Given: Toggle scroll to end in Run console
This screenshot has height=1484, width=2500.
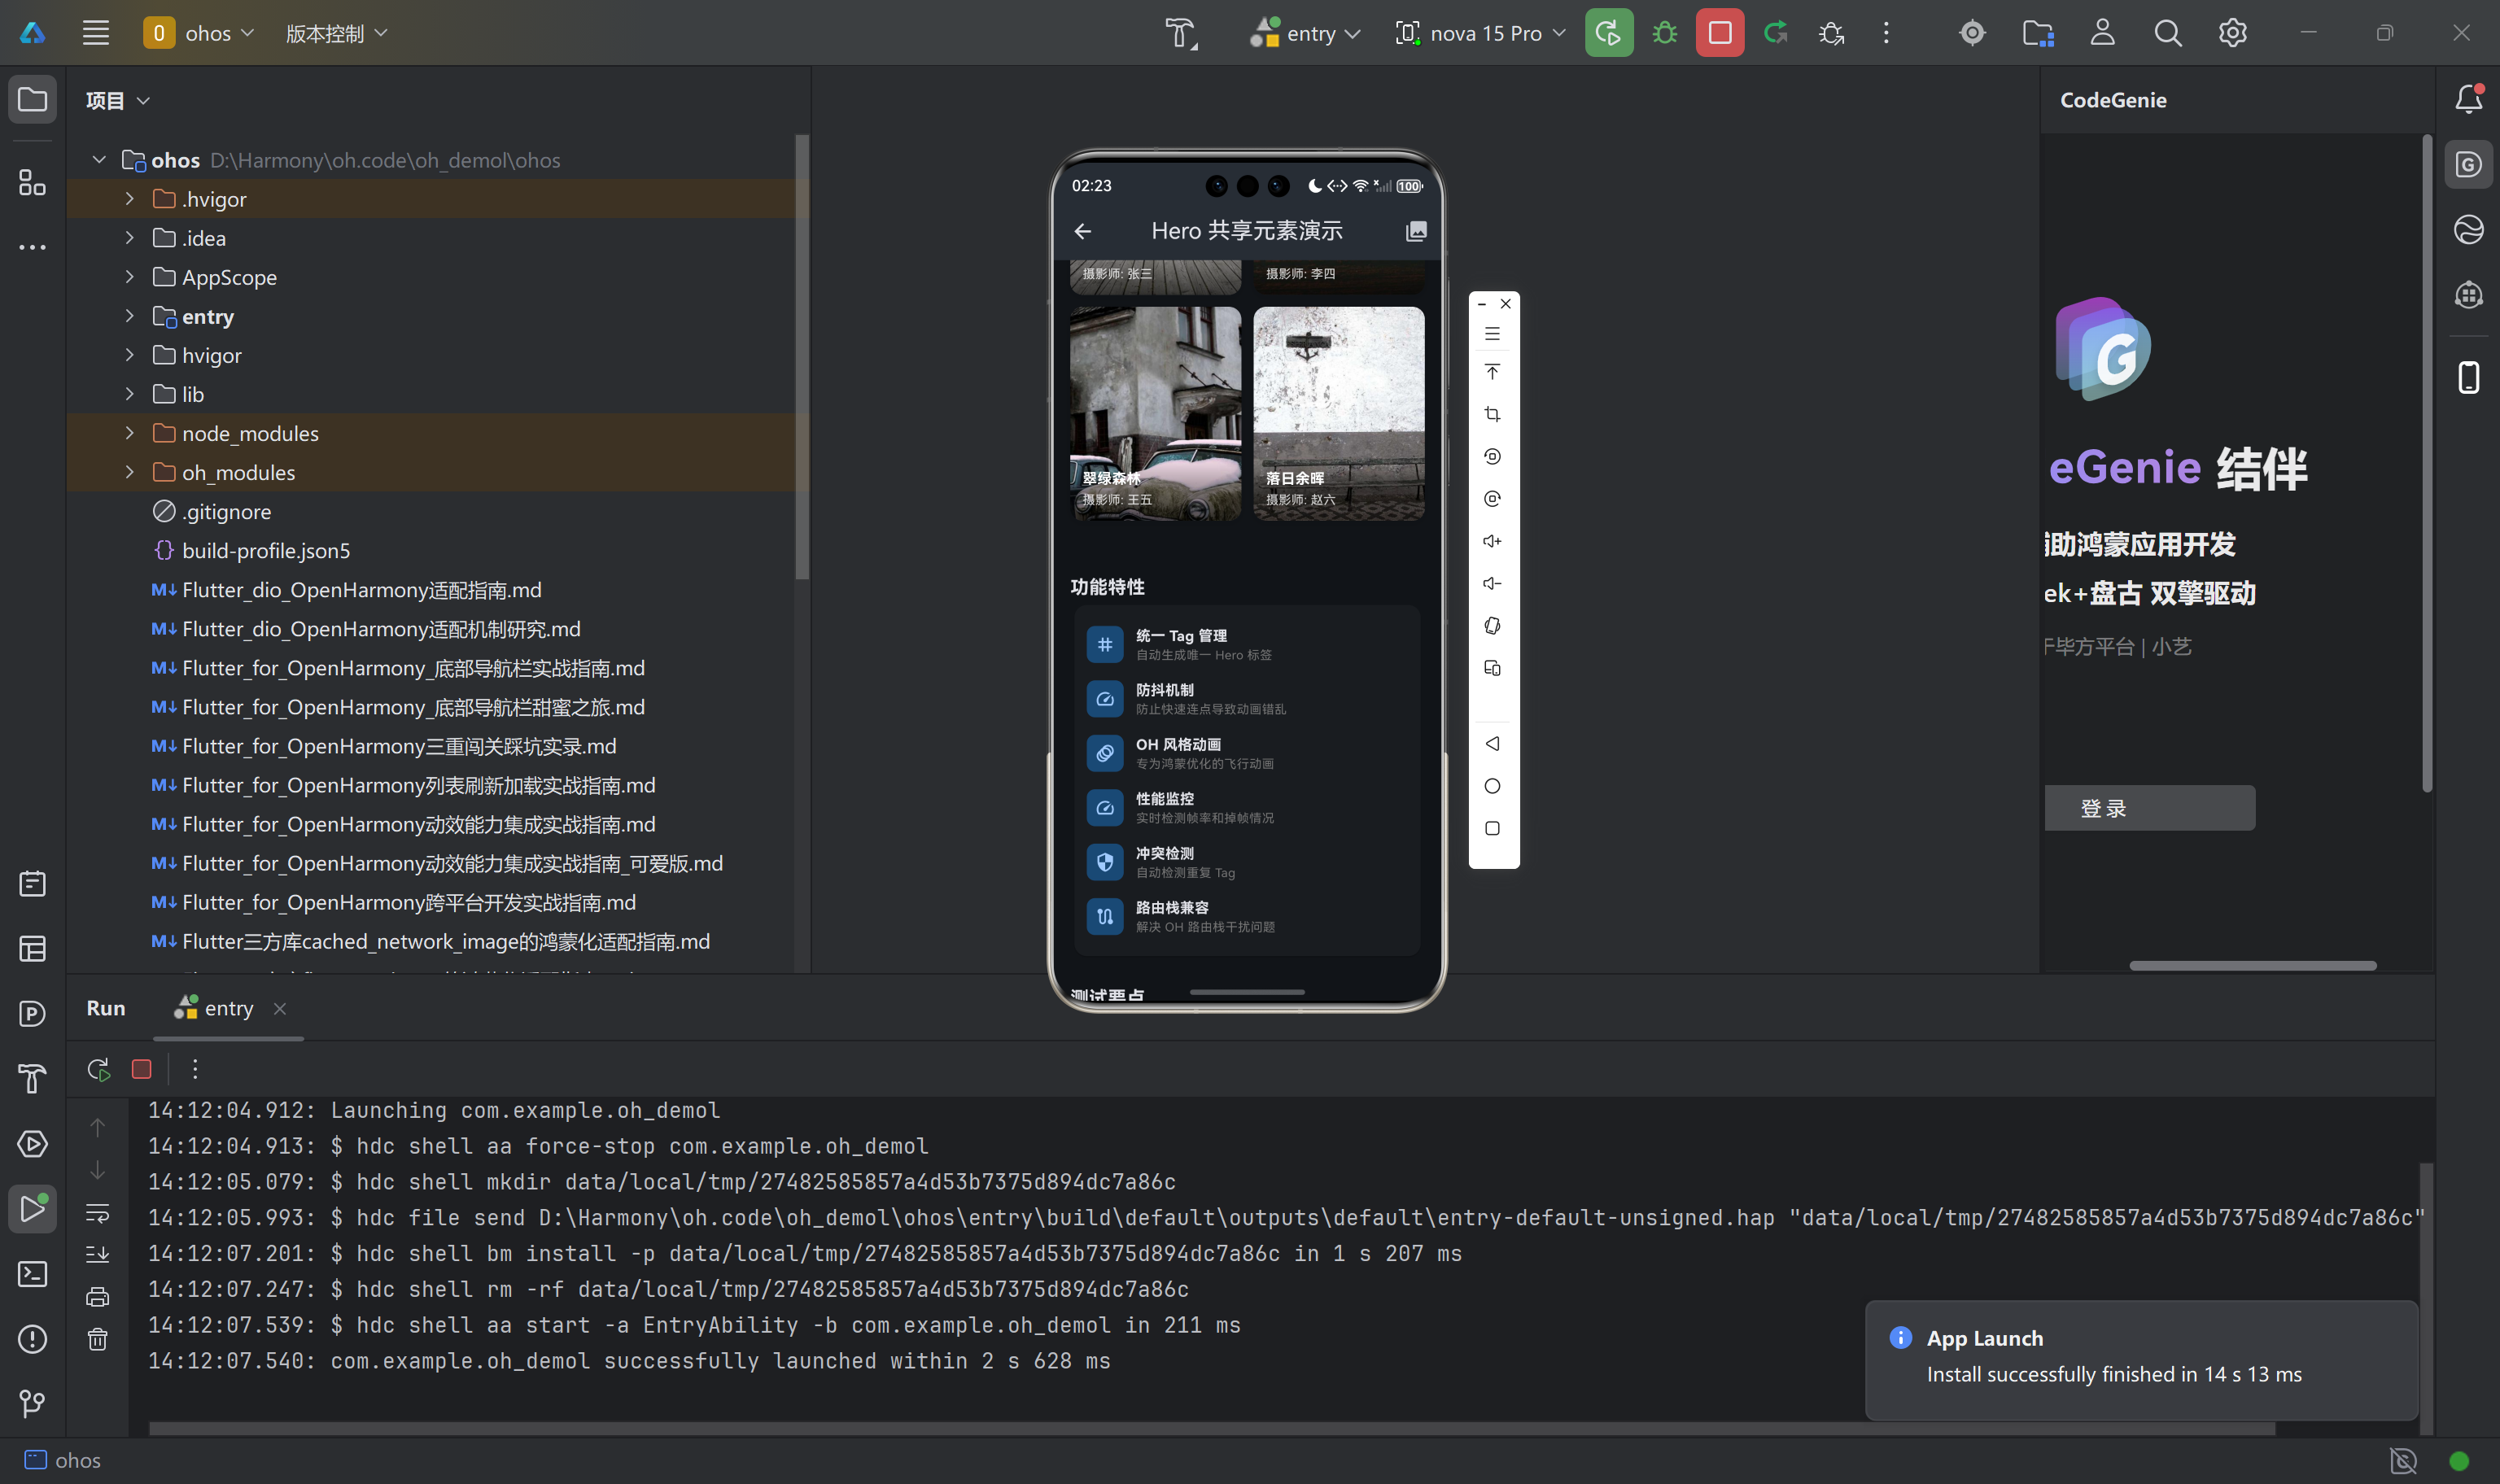Looking at the screenshot, I should [97, 1254].
